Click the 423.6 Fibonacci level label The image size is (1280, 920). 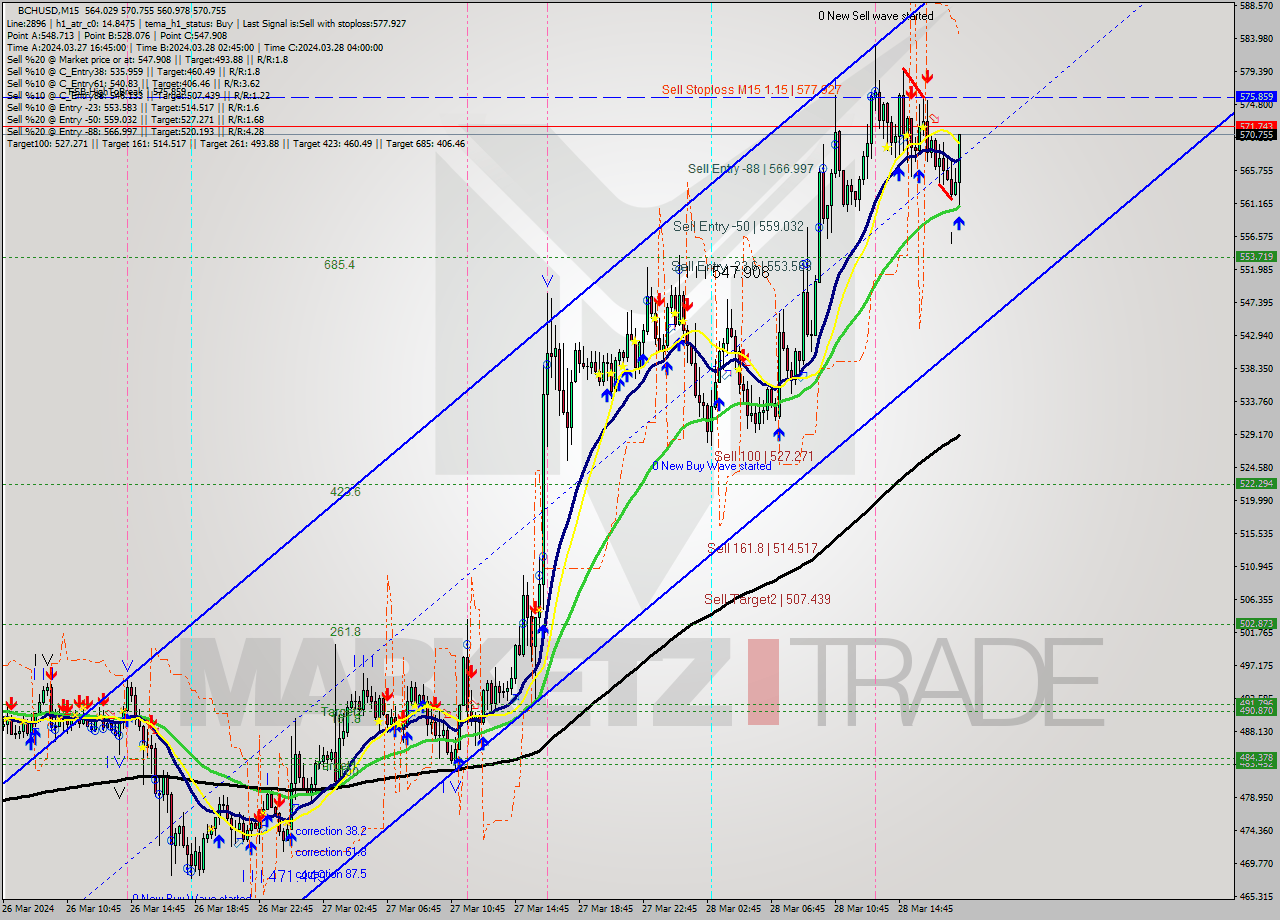(x=346, y=492)
